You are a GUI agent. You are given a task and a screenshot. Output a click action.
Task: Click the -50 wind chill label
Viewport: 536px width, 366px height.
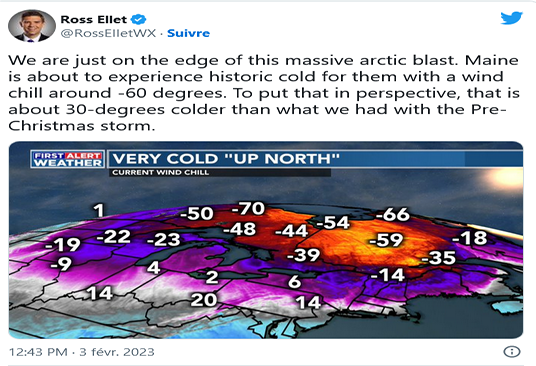click(x=197, y=214)
